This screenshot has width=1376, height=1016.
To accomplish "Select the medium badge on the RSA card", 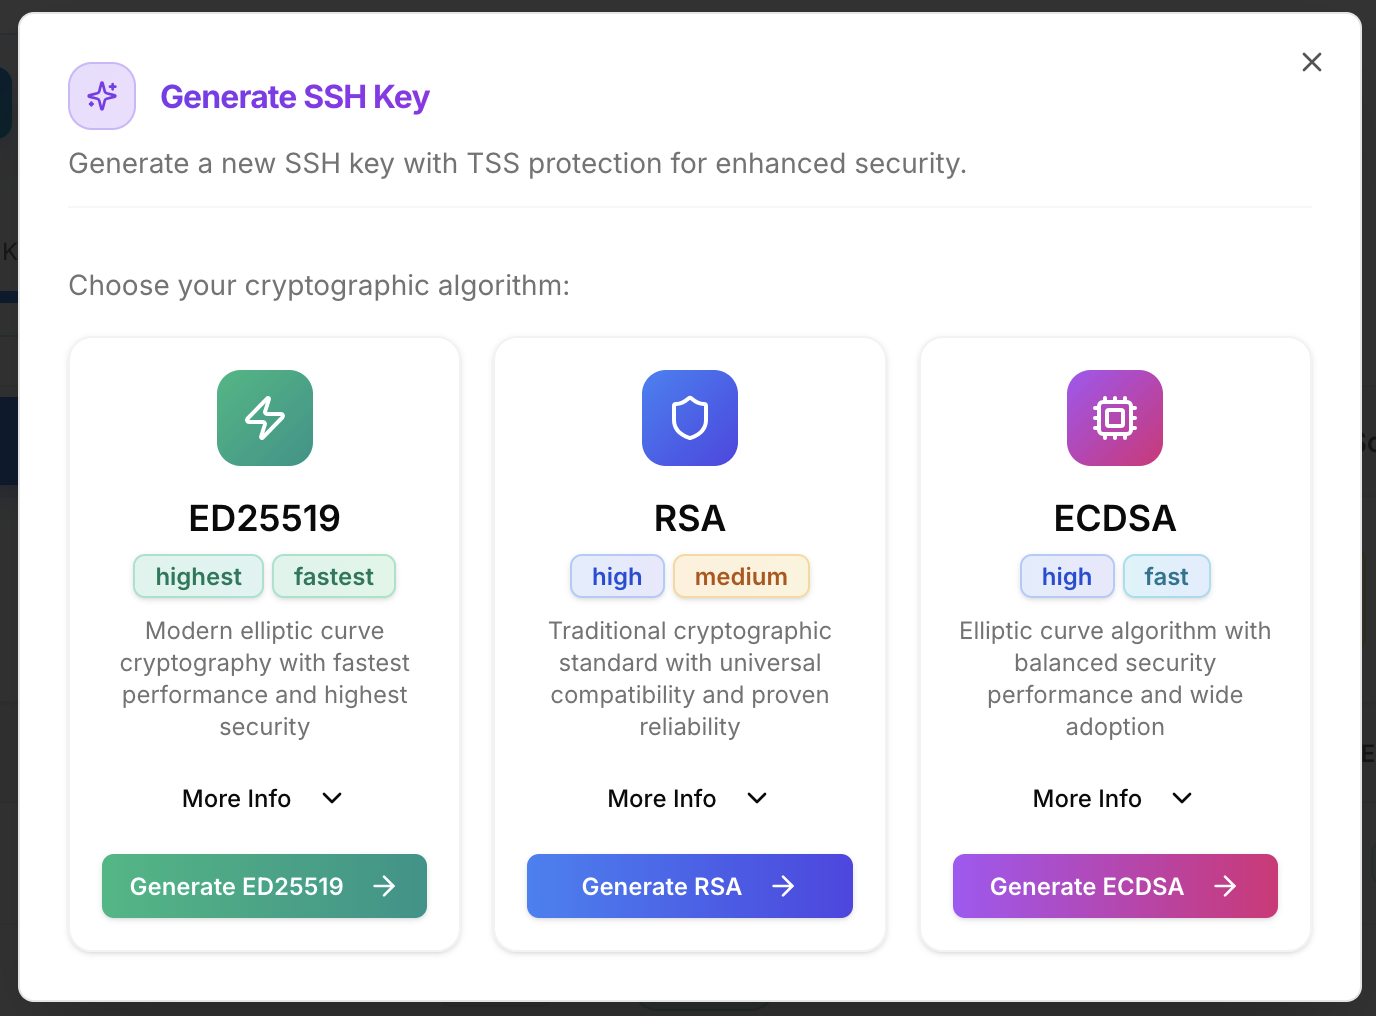I will [741, 576].
